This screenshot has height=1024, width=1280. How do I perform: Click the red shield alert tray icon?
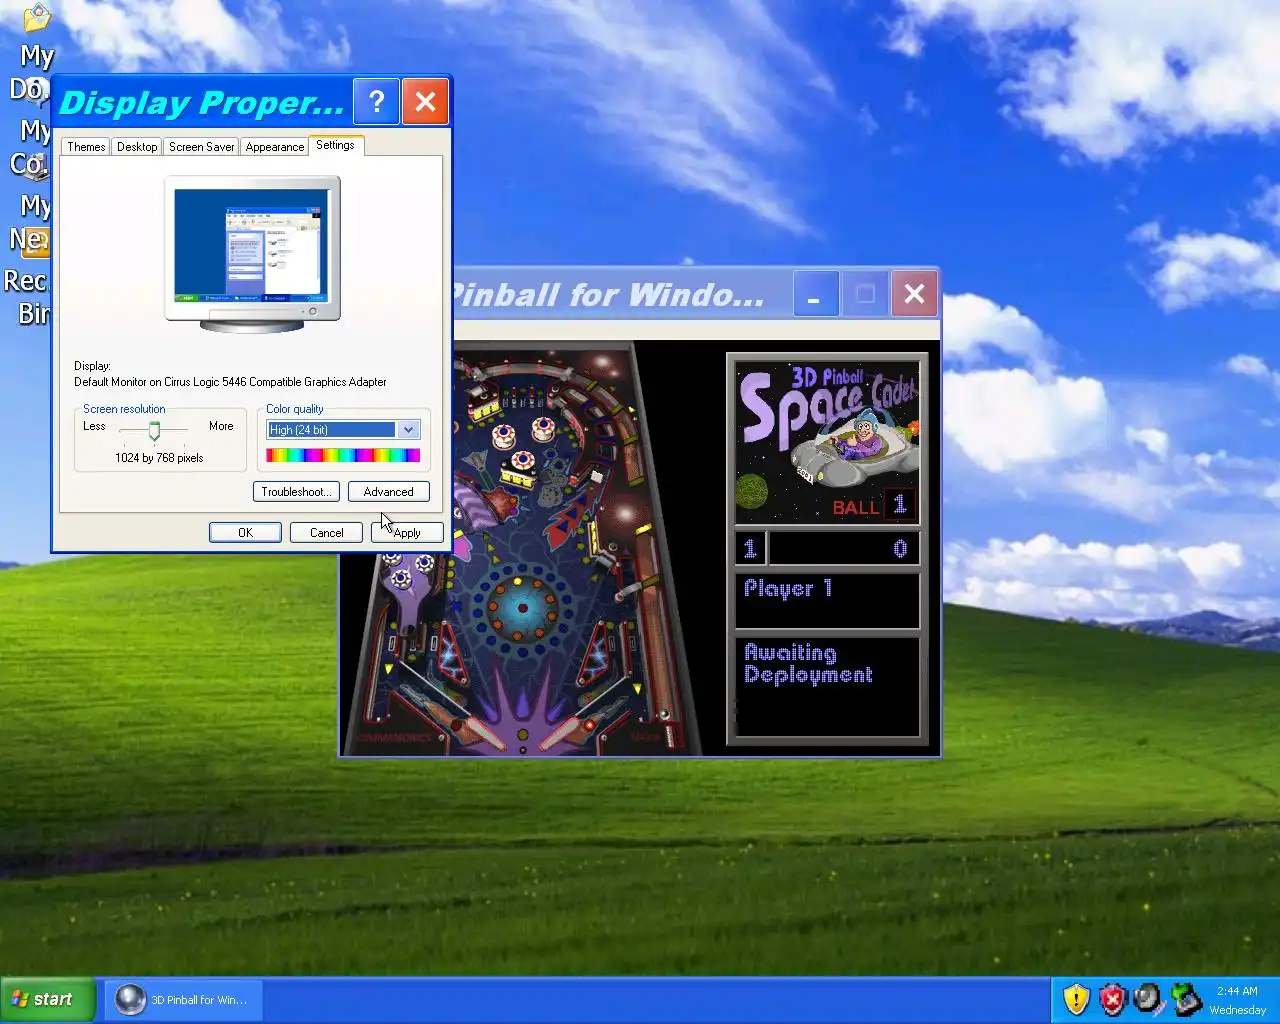(x=1112, y=998)
